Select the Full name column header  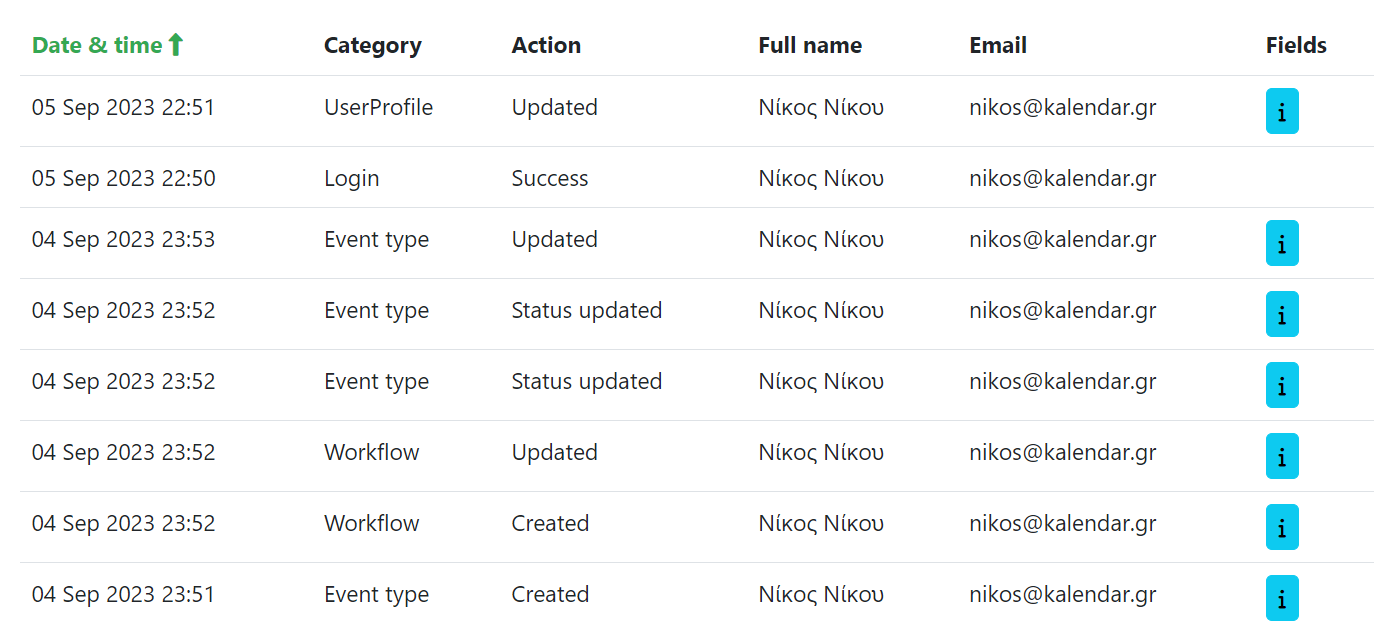[810, 46]
